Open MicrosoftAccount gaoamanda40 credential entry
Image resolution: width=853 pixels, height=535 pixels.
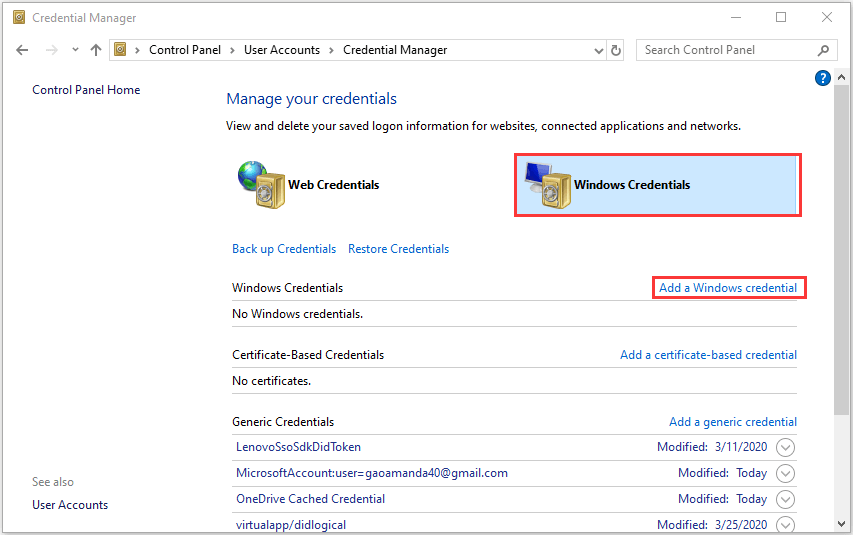pos(372,473)
